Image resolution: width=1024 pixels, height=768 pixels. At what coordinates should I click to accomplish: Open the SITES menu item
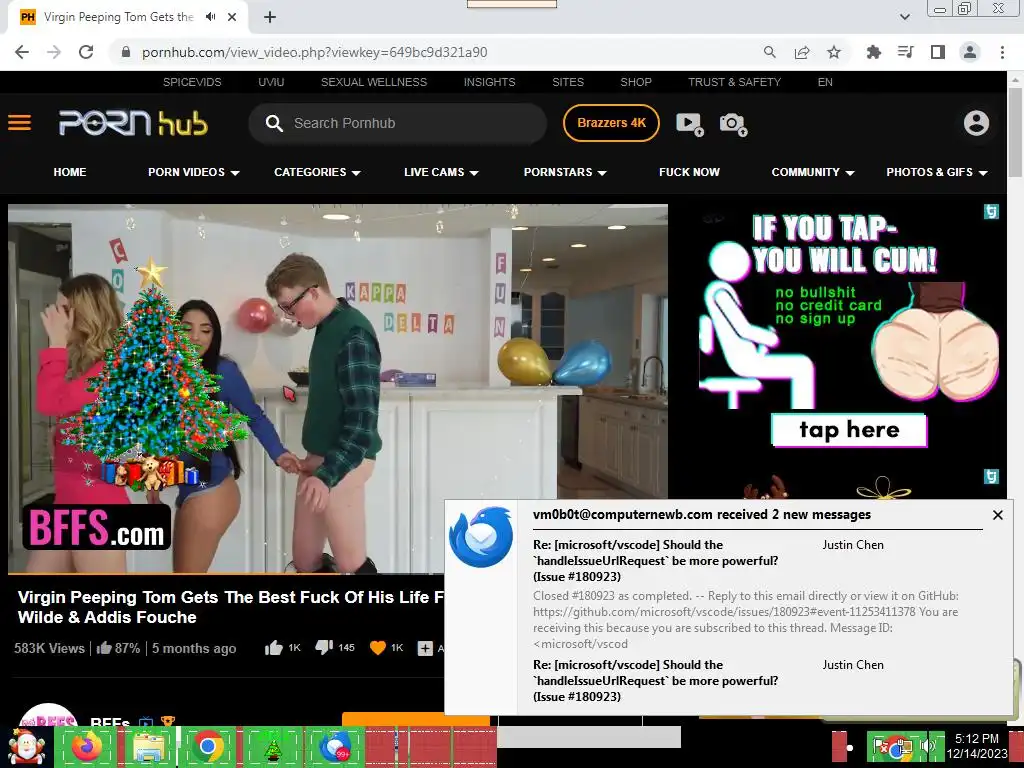coord(568,82)
